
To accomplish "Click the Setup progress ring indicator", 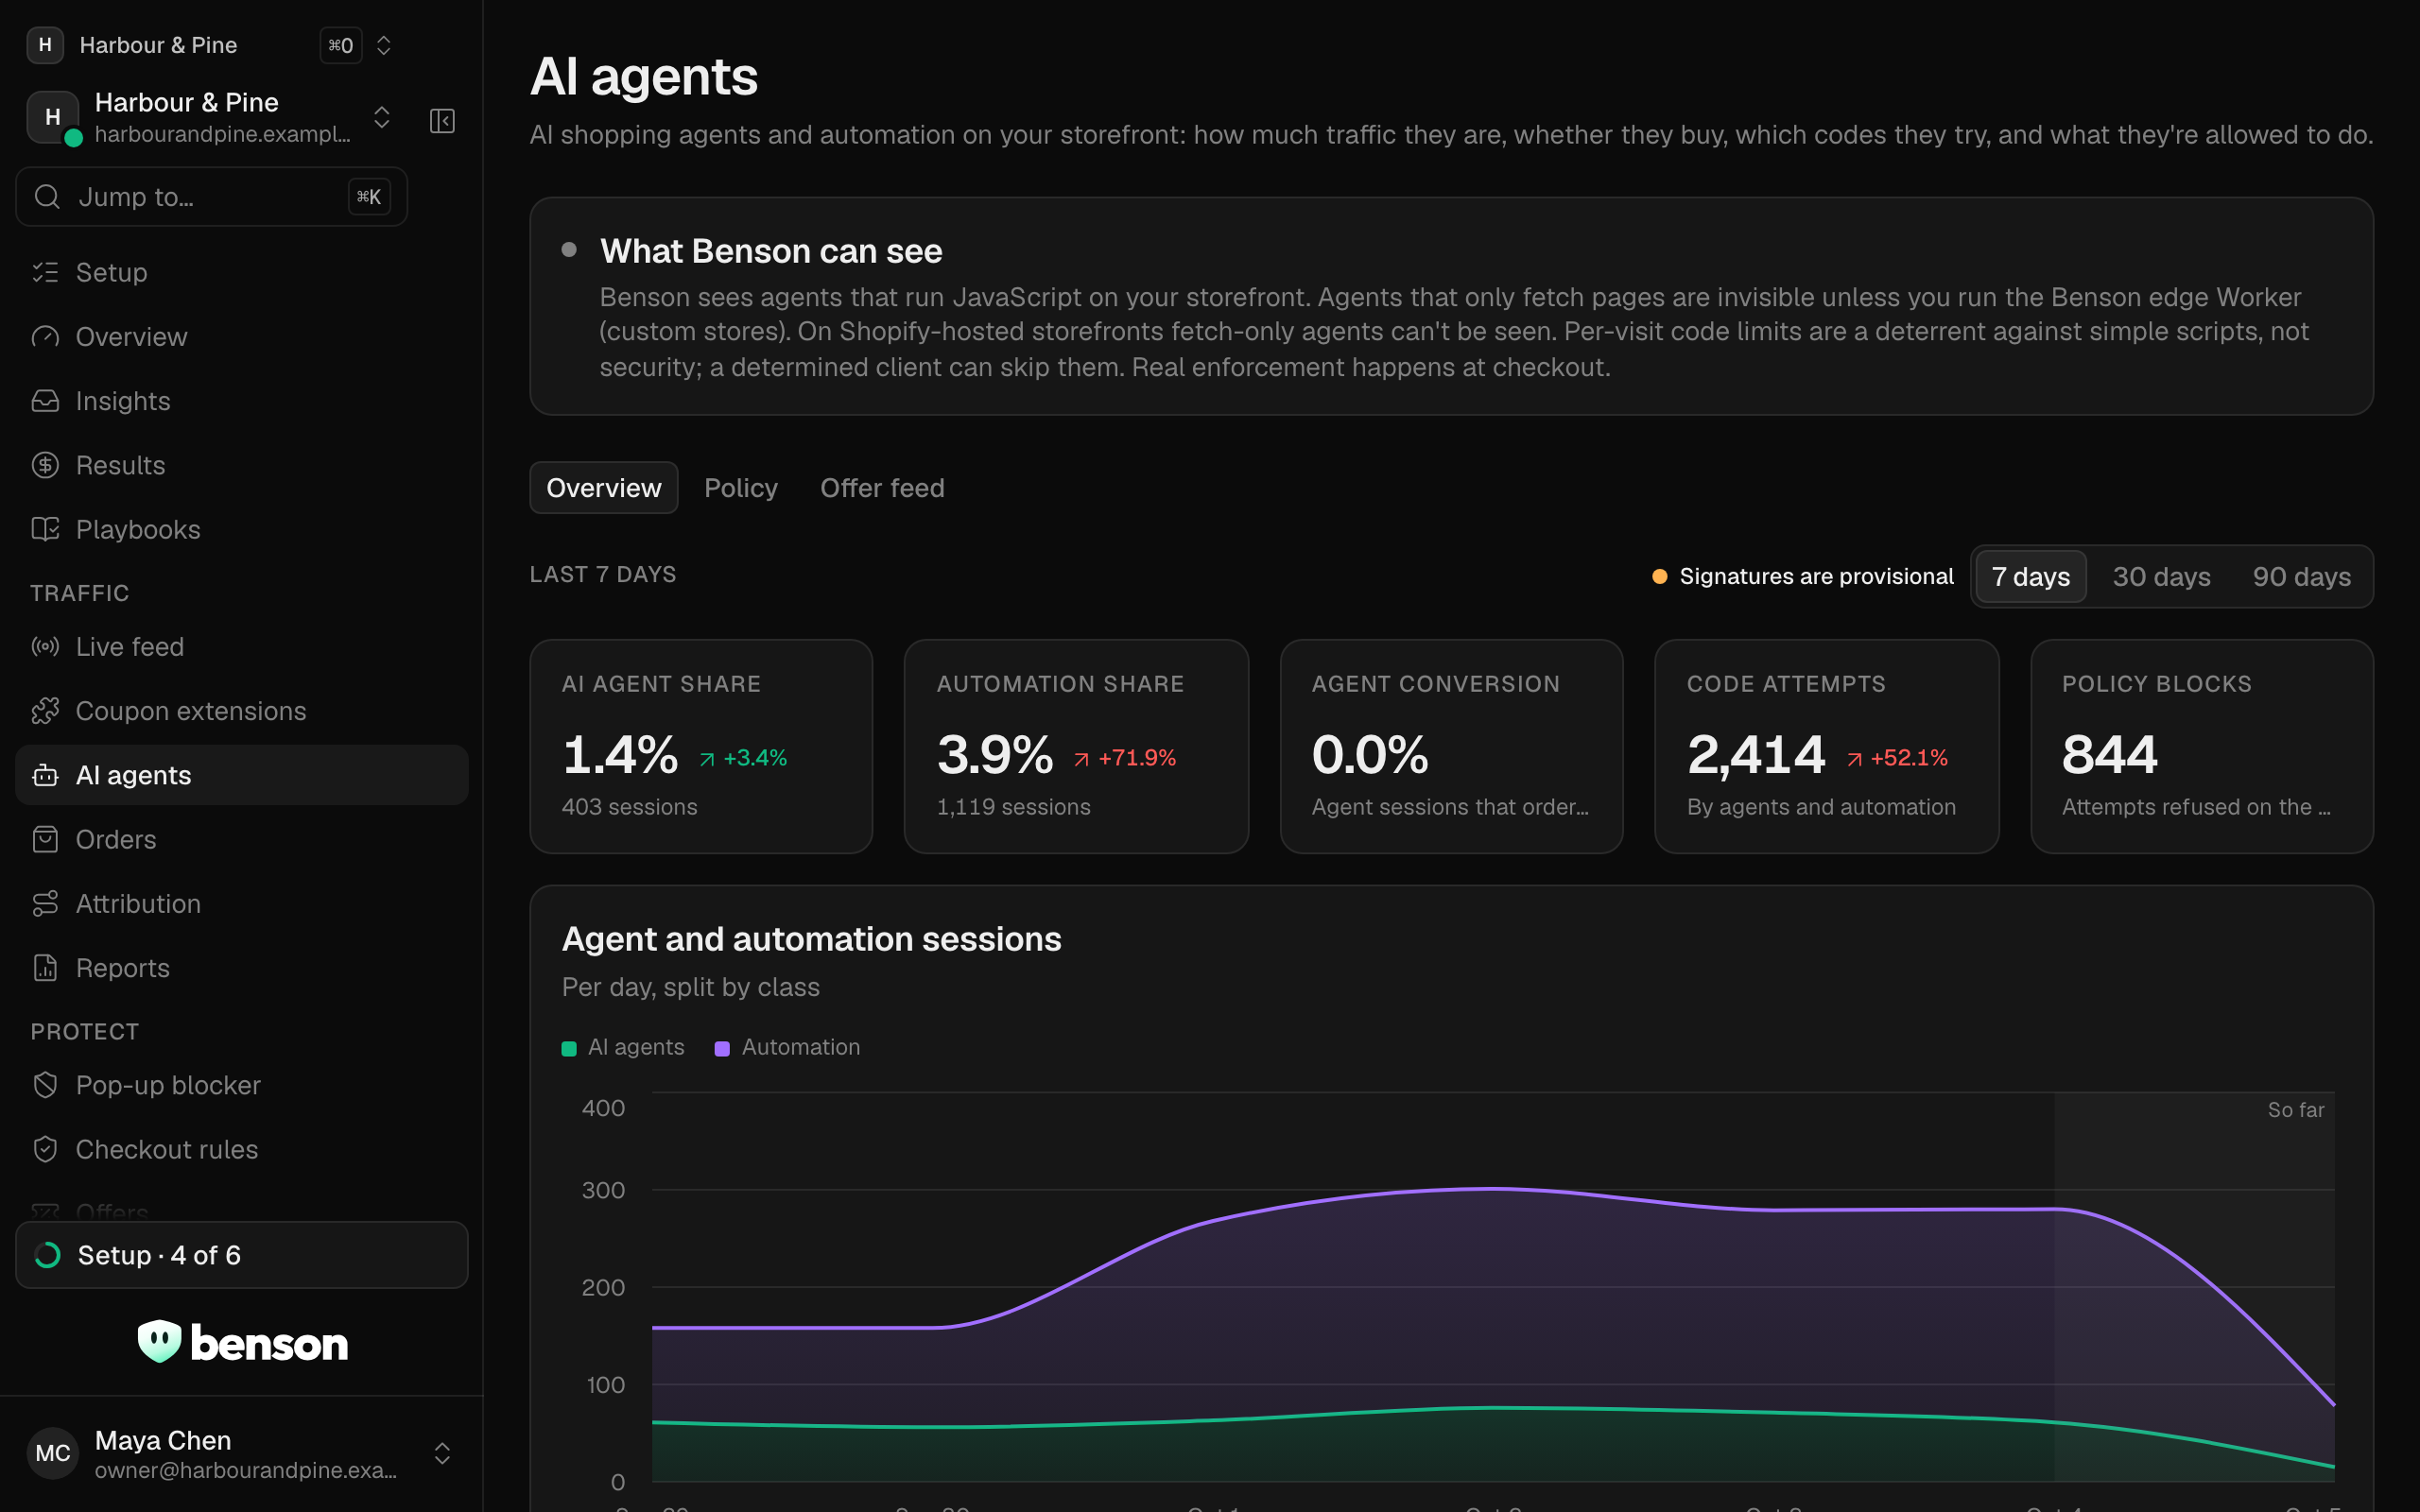I will (x=47, y=1255).
